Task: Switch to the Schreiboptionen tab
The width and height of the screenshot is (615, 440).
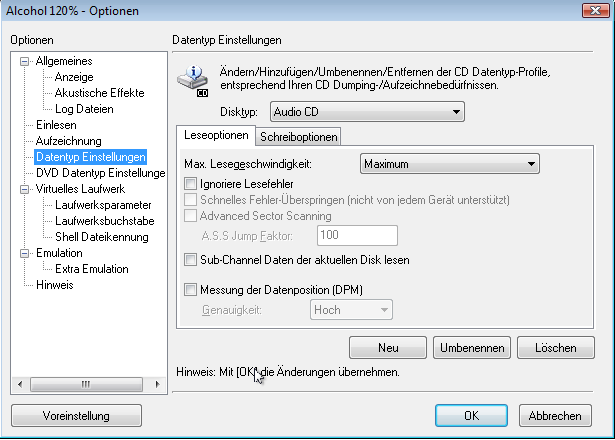Action: tap(298, 137)
